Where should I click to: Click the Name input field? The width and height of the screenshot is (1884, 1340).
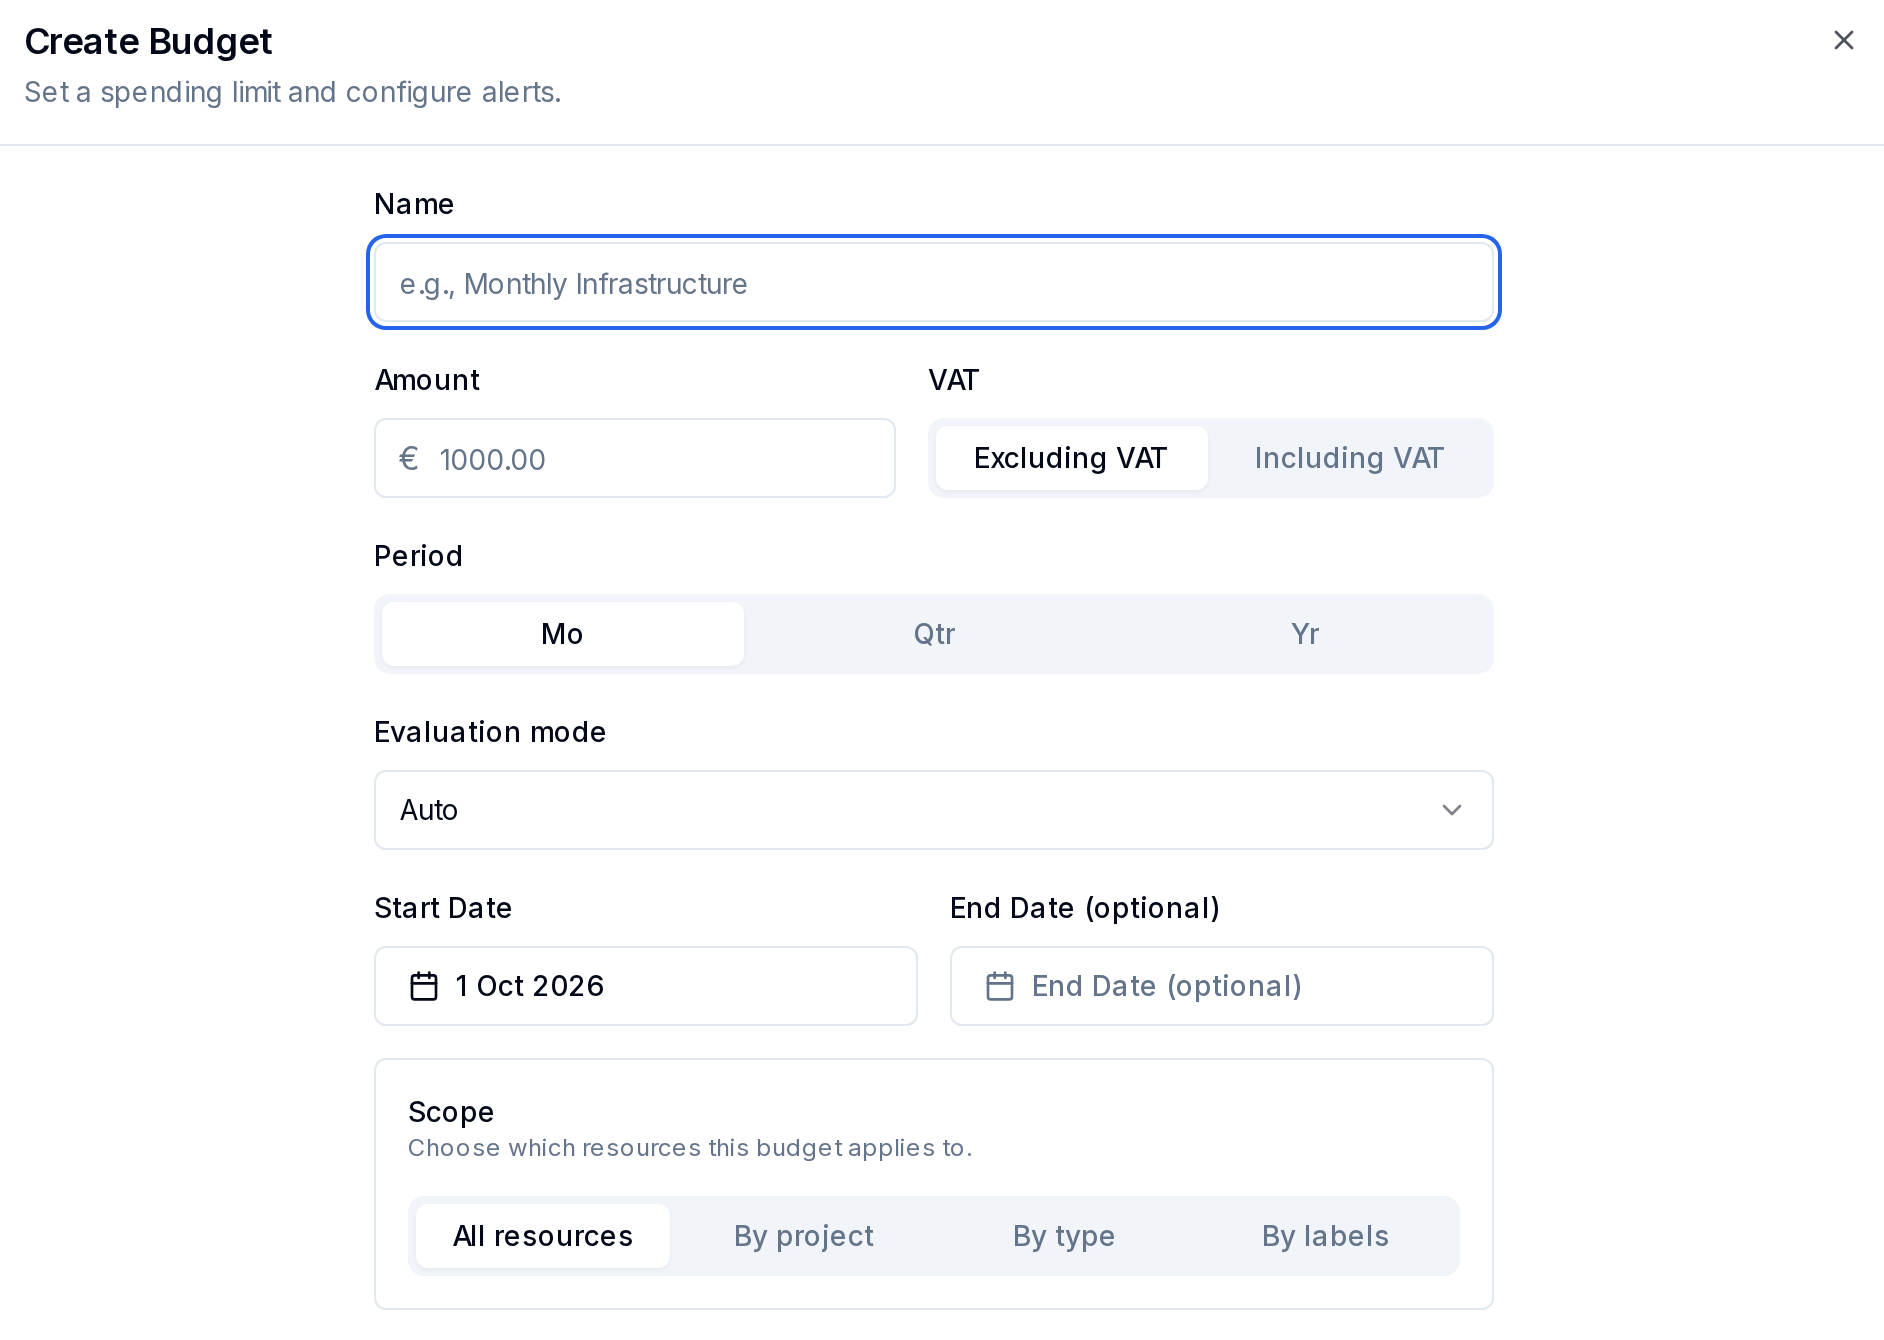coord(934,283)
